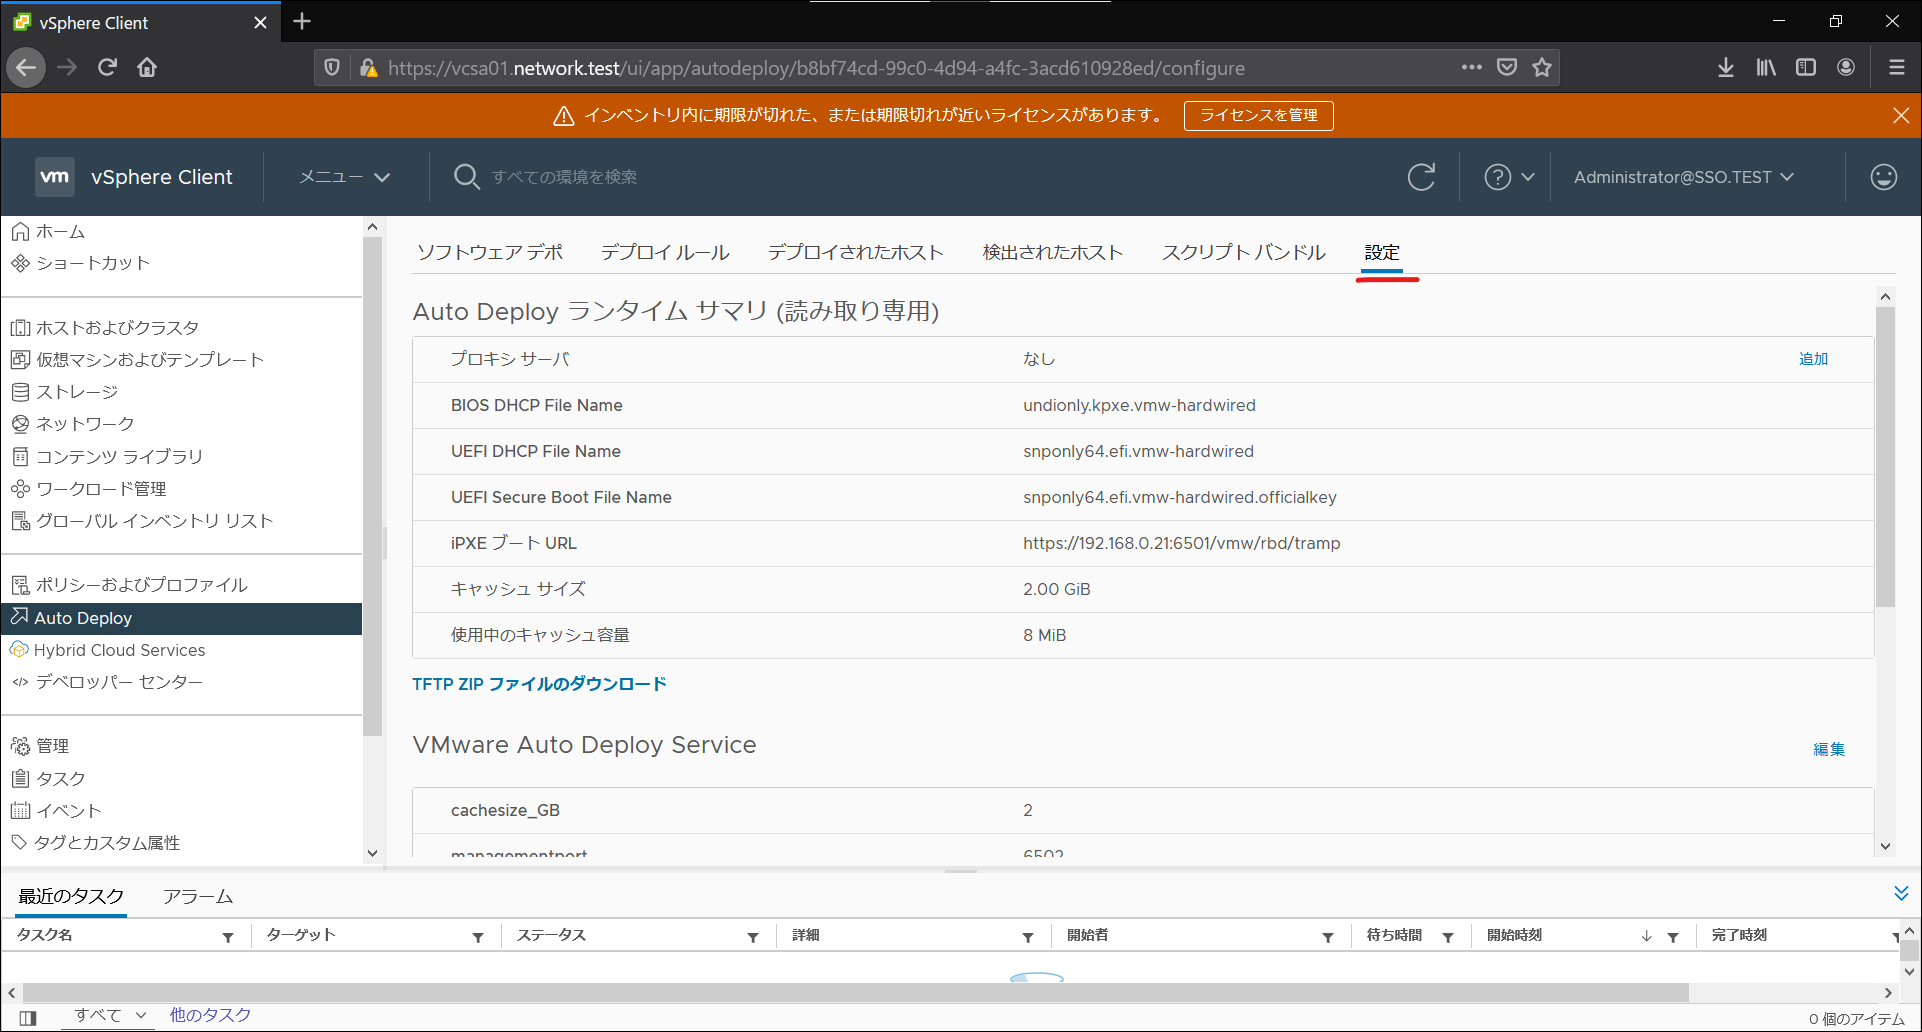
Task: Open ワークロード管理 in the sidebar
Action: pos(88,488)
